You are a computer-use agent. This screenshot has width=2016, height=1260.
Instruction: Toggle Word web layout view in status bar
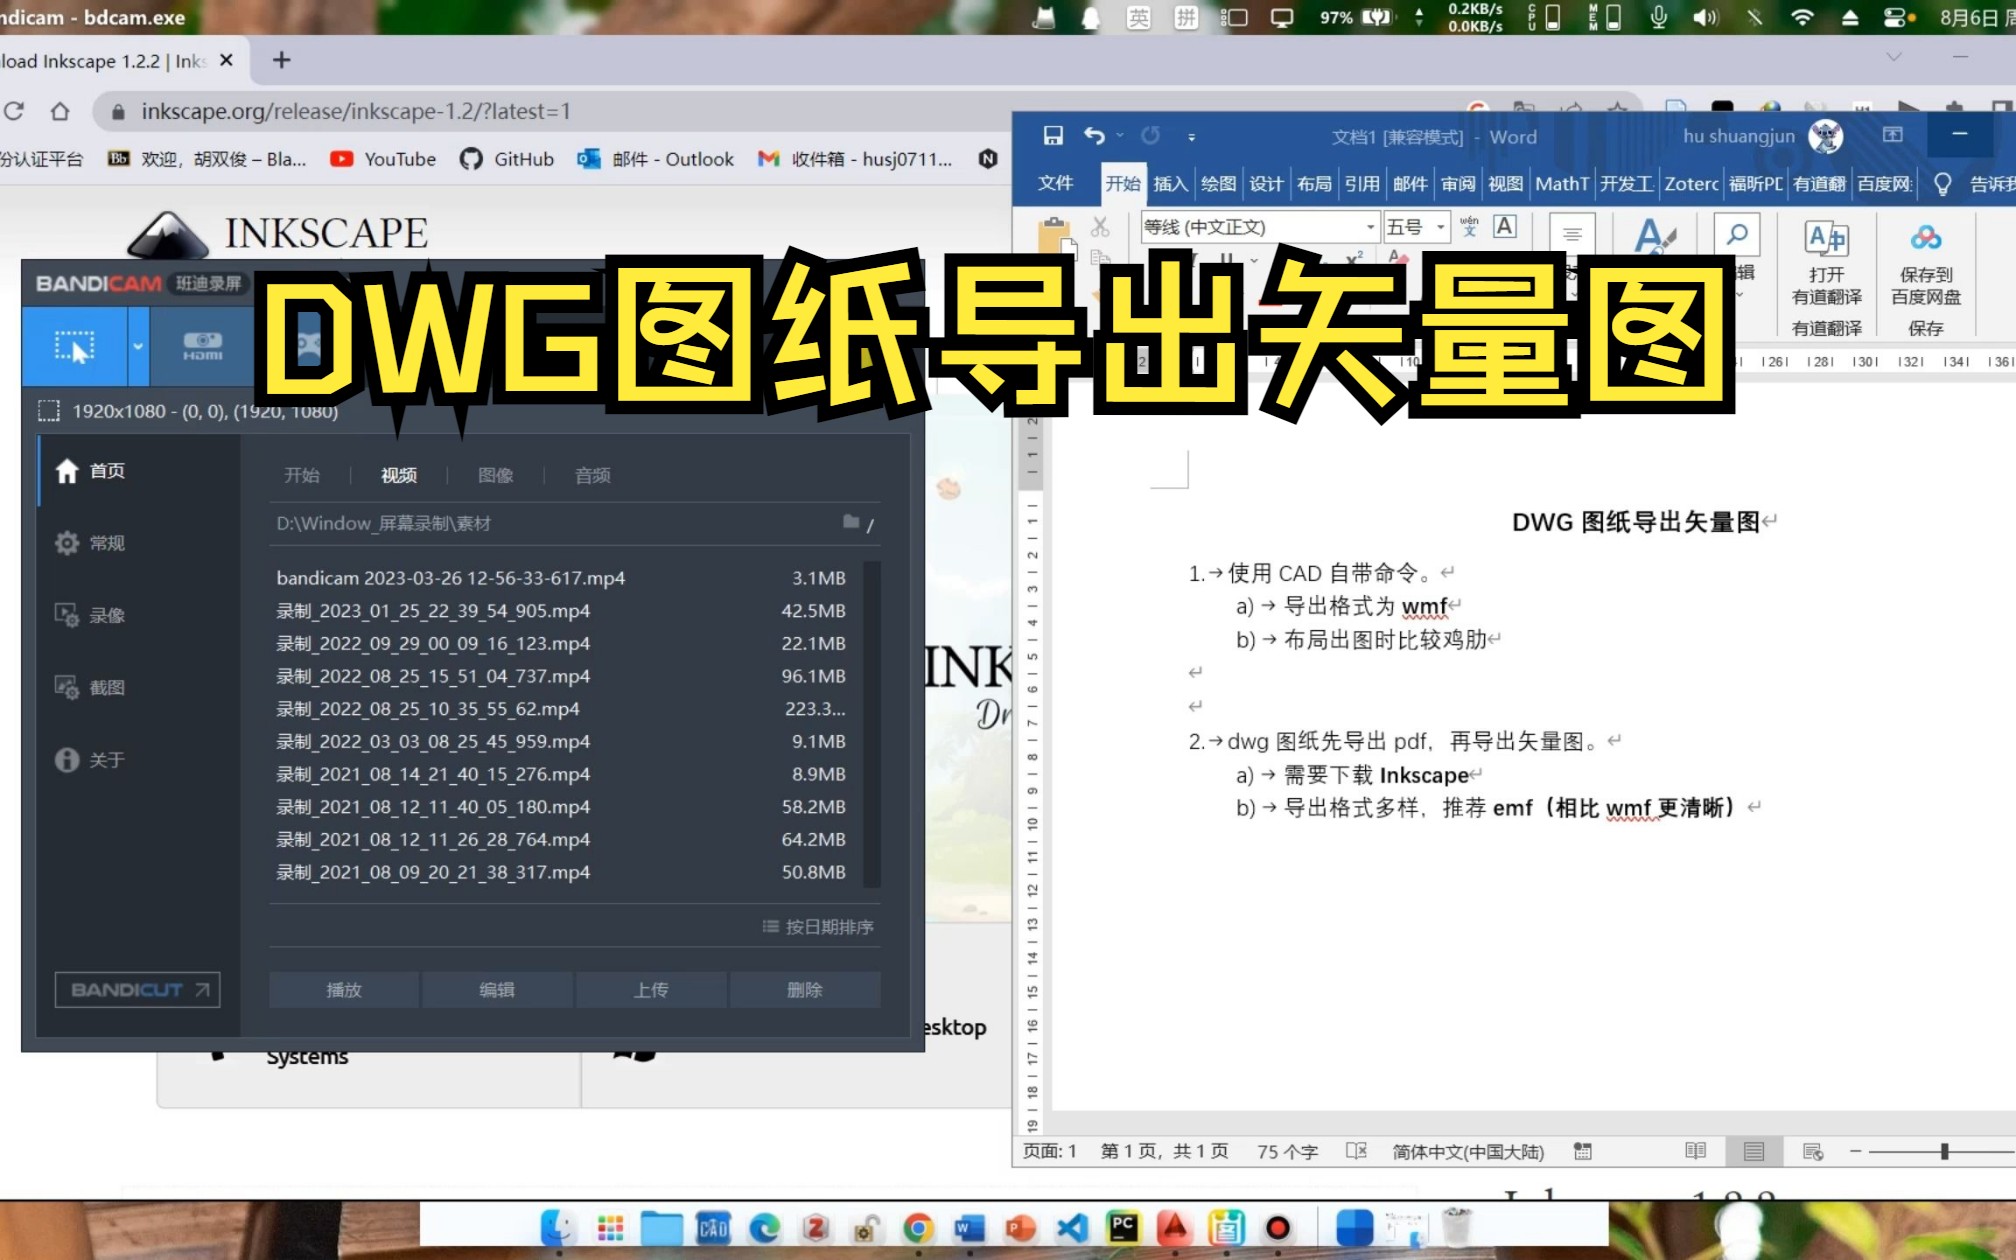(x=1813, y=1151)
